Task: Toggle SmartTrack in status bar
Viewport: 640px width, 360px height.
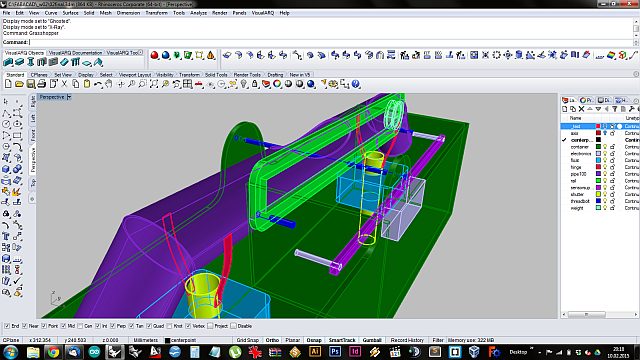Action: [x=342, y=340]
